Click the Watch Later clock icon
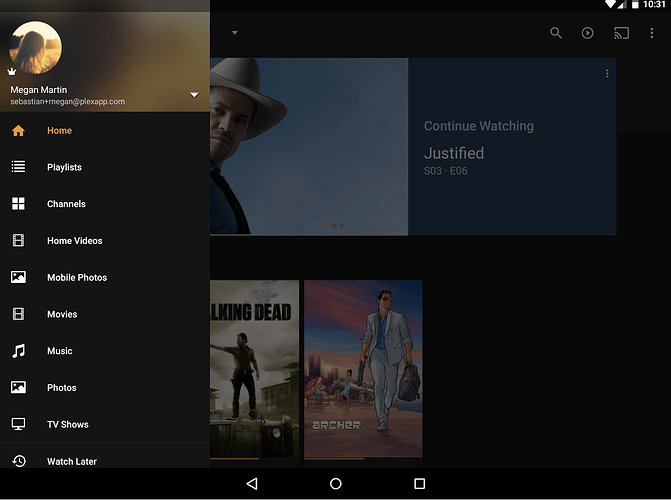671x500 pixels. (19, 461)
